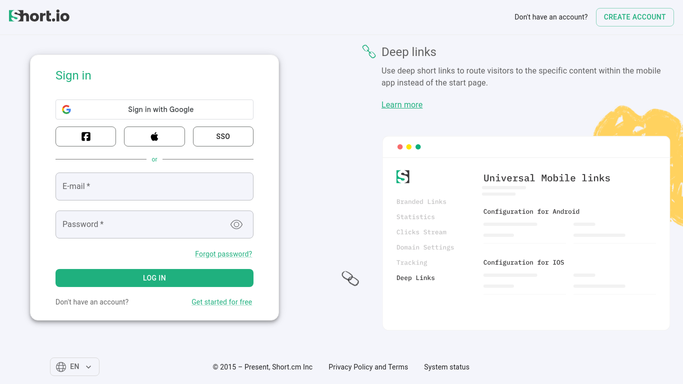Select Branded Links in preview sidebar
683x384 pixels.
(421, 202)
